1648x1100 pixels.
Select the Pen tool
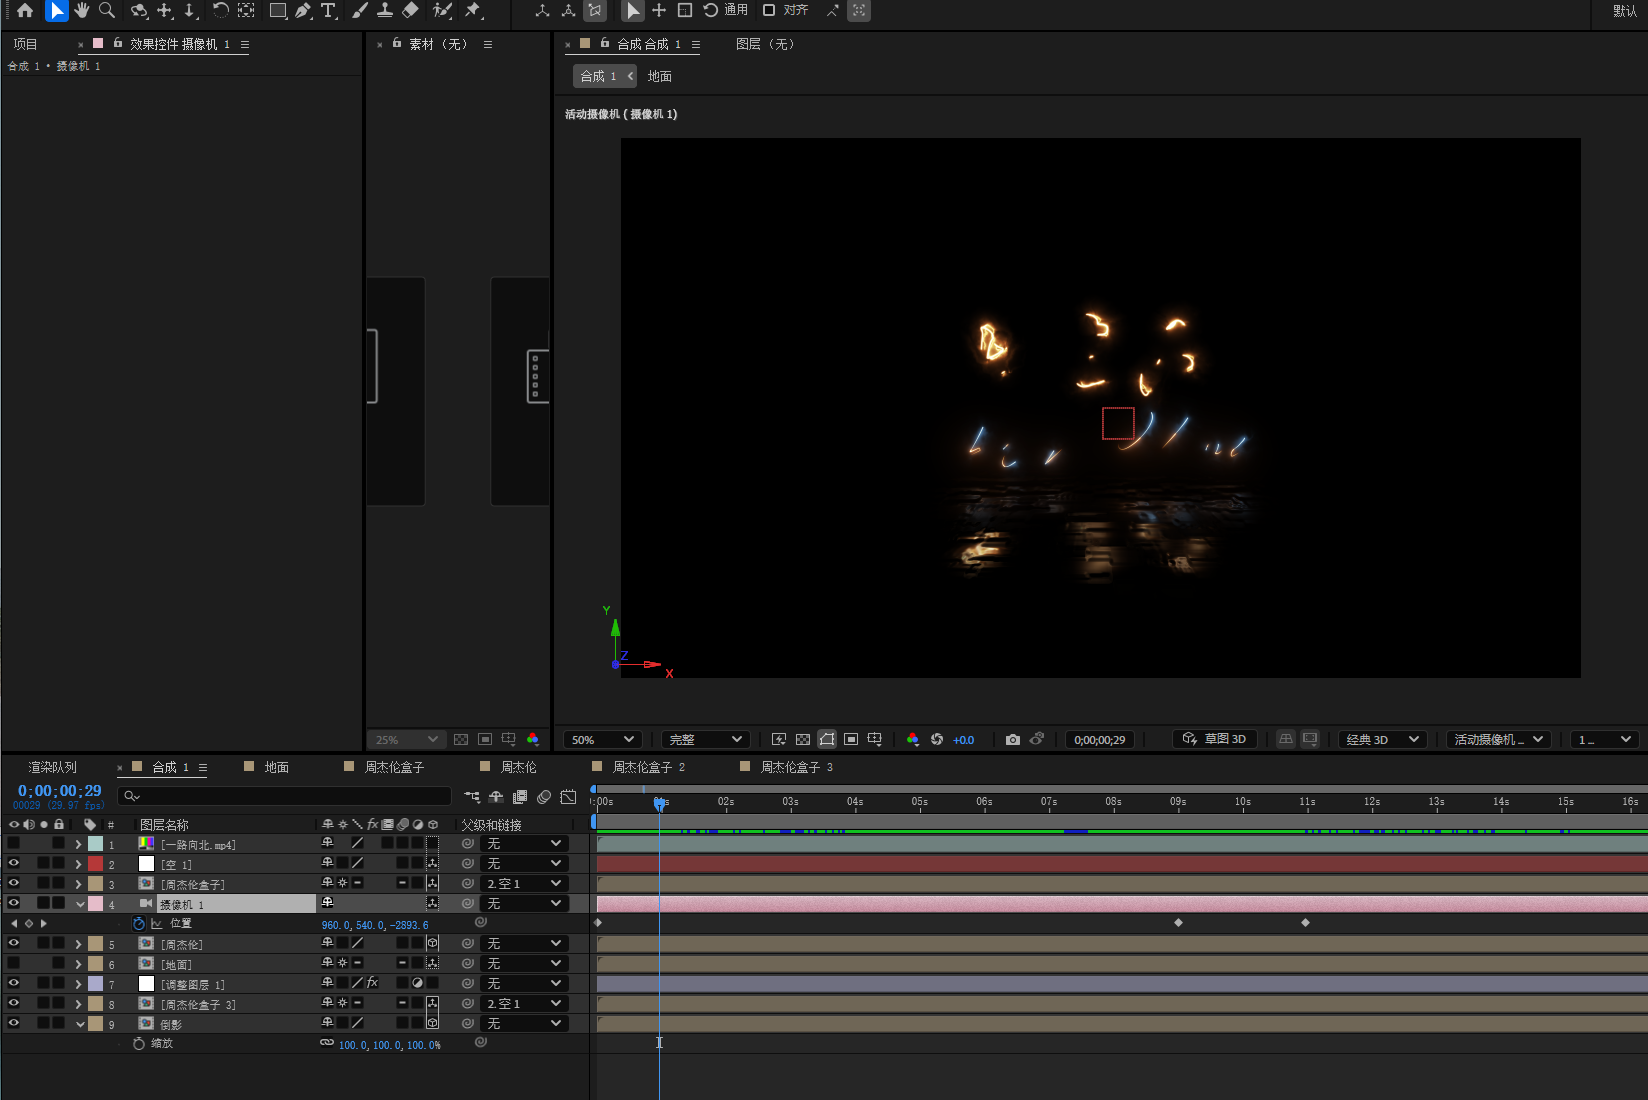point(303,11)
